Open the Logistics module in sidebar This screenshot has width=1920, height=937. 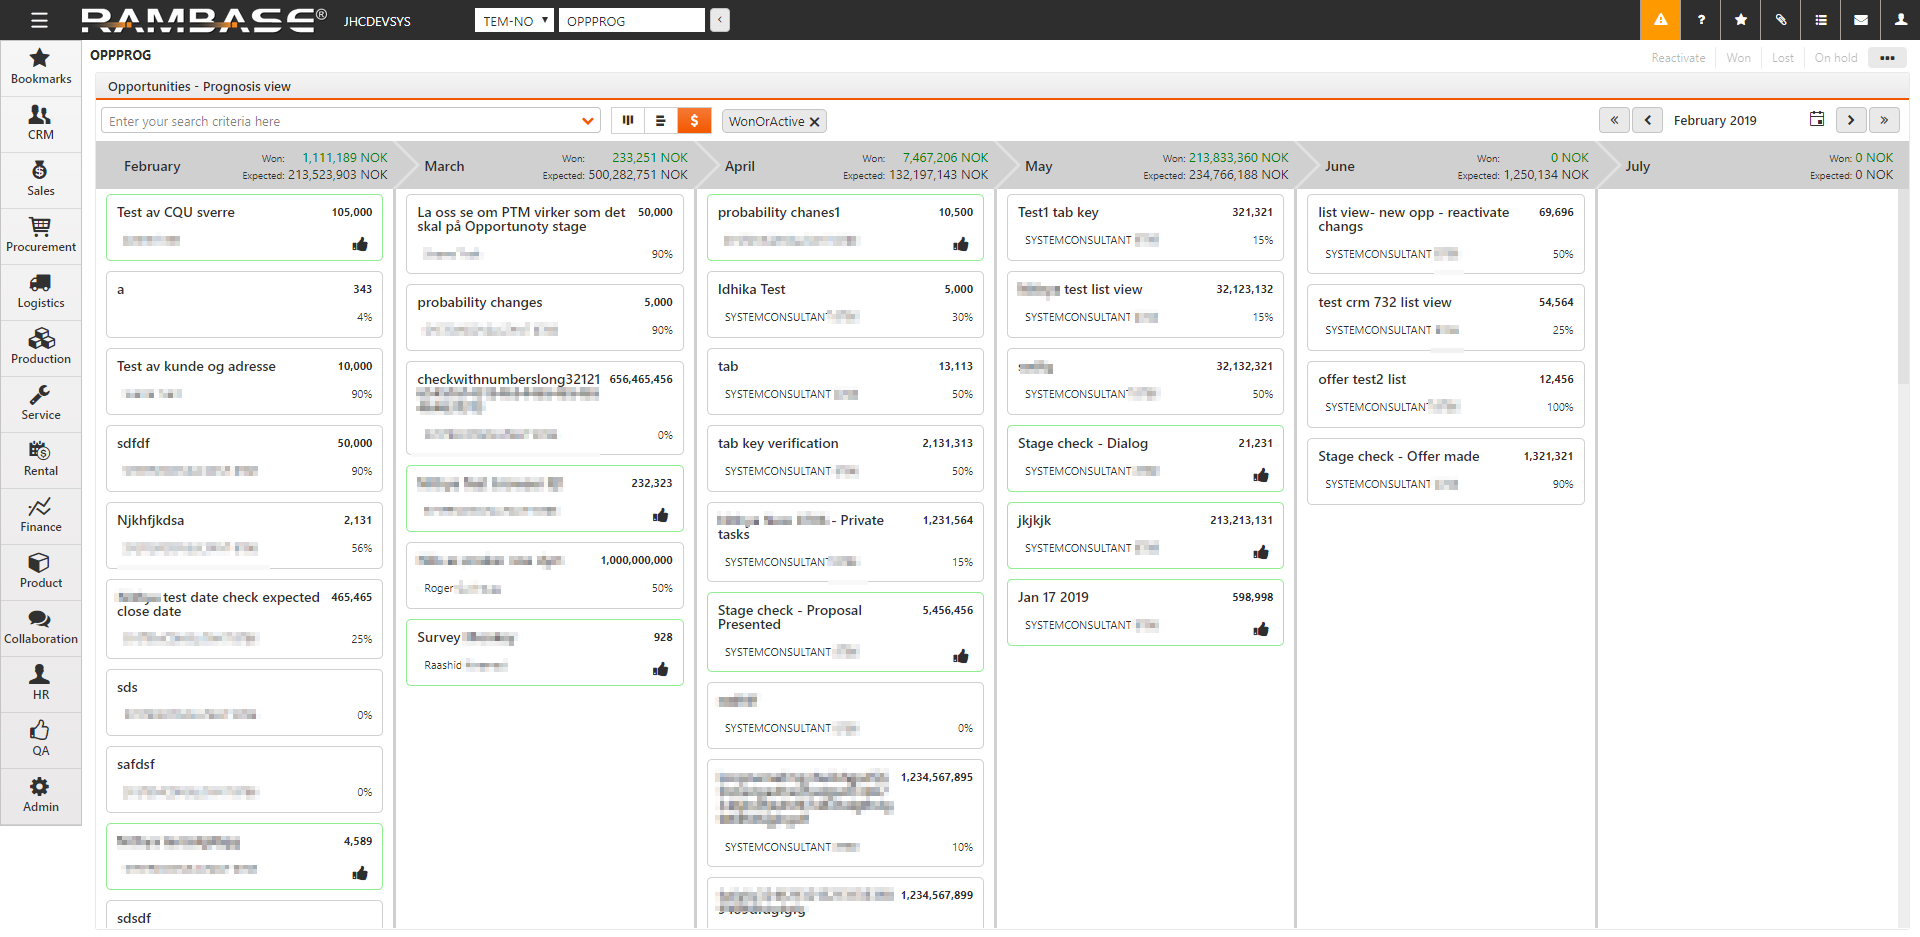click(40, 291)
